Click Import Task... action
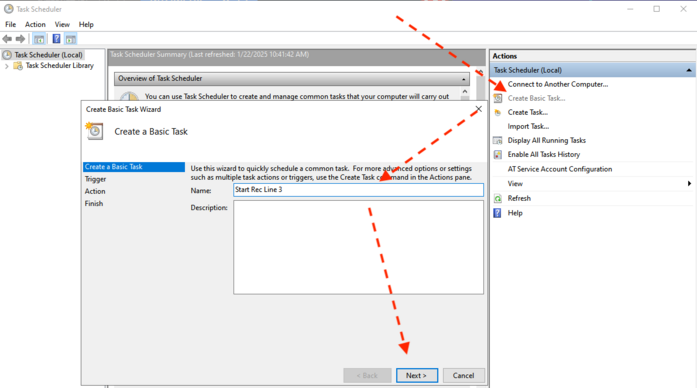This screenshot has height=388, width=697. 528,126
